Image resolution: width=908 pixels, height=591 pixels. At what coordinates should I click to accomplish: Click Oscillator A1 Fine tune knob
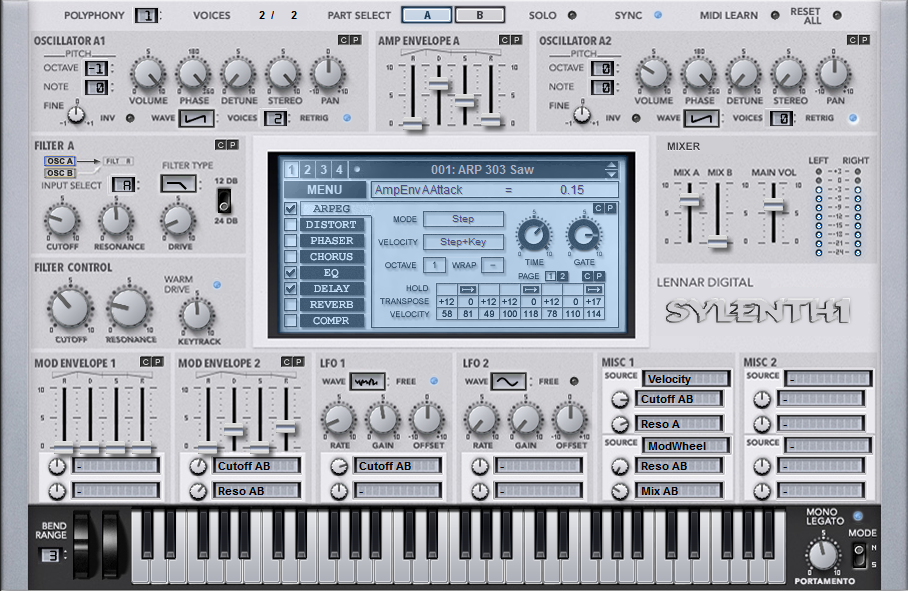coord(76,115)
